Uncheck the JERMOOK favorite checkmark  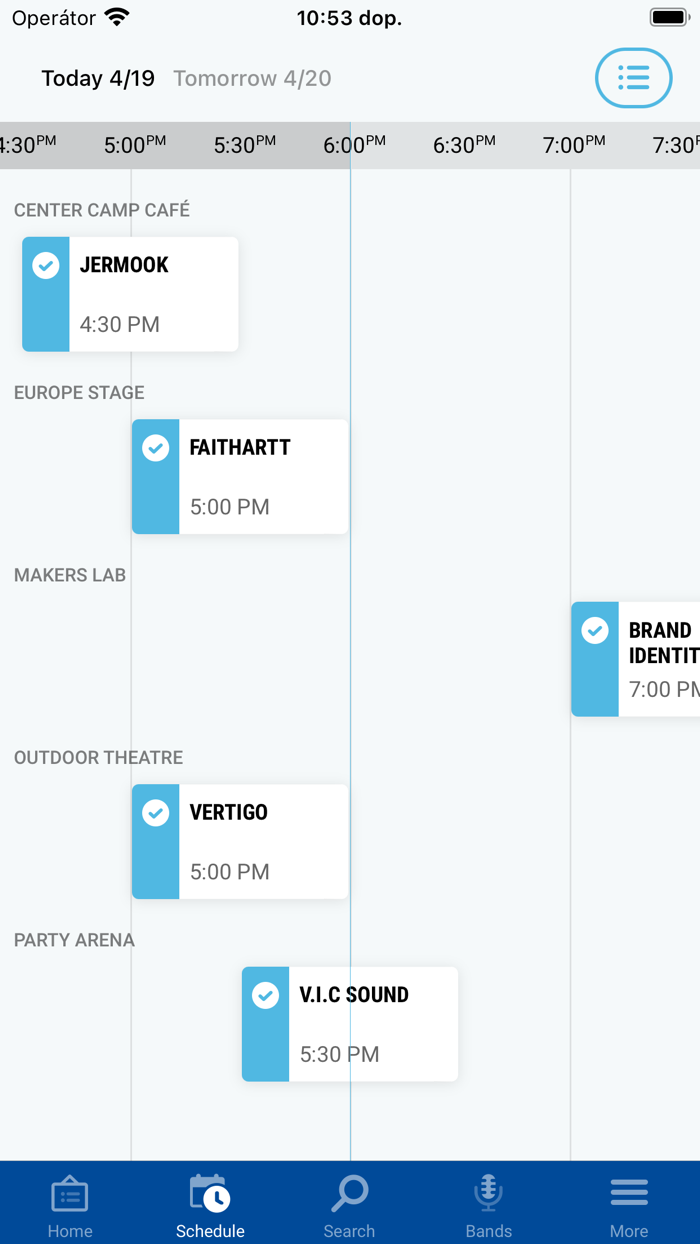(46, 265)
